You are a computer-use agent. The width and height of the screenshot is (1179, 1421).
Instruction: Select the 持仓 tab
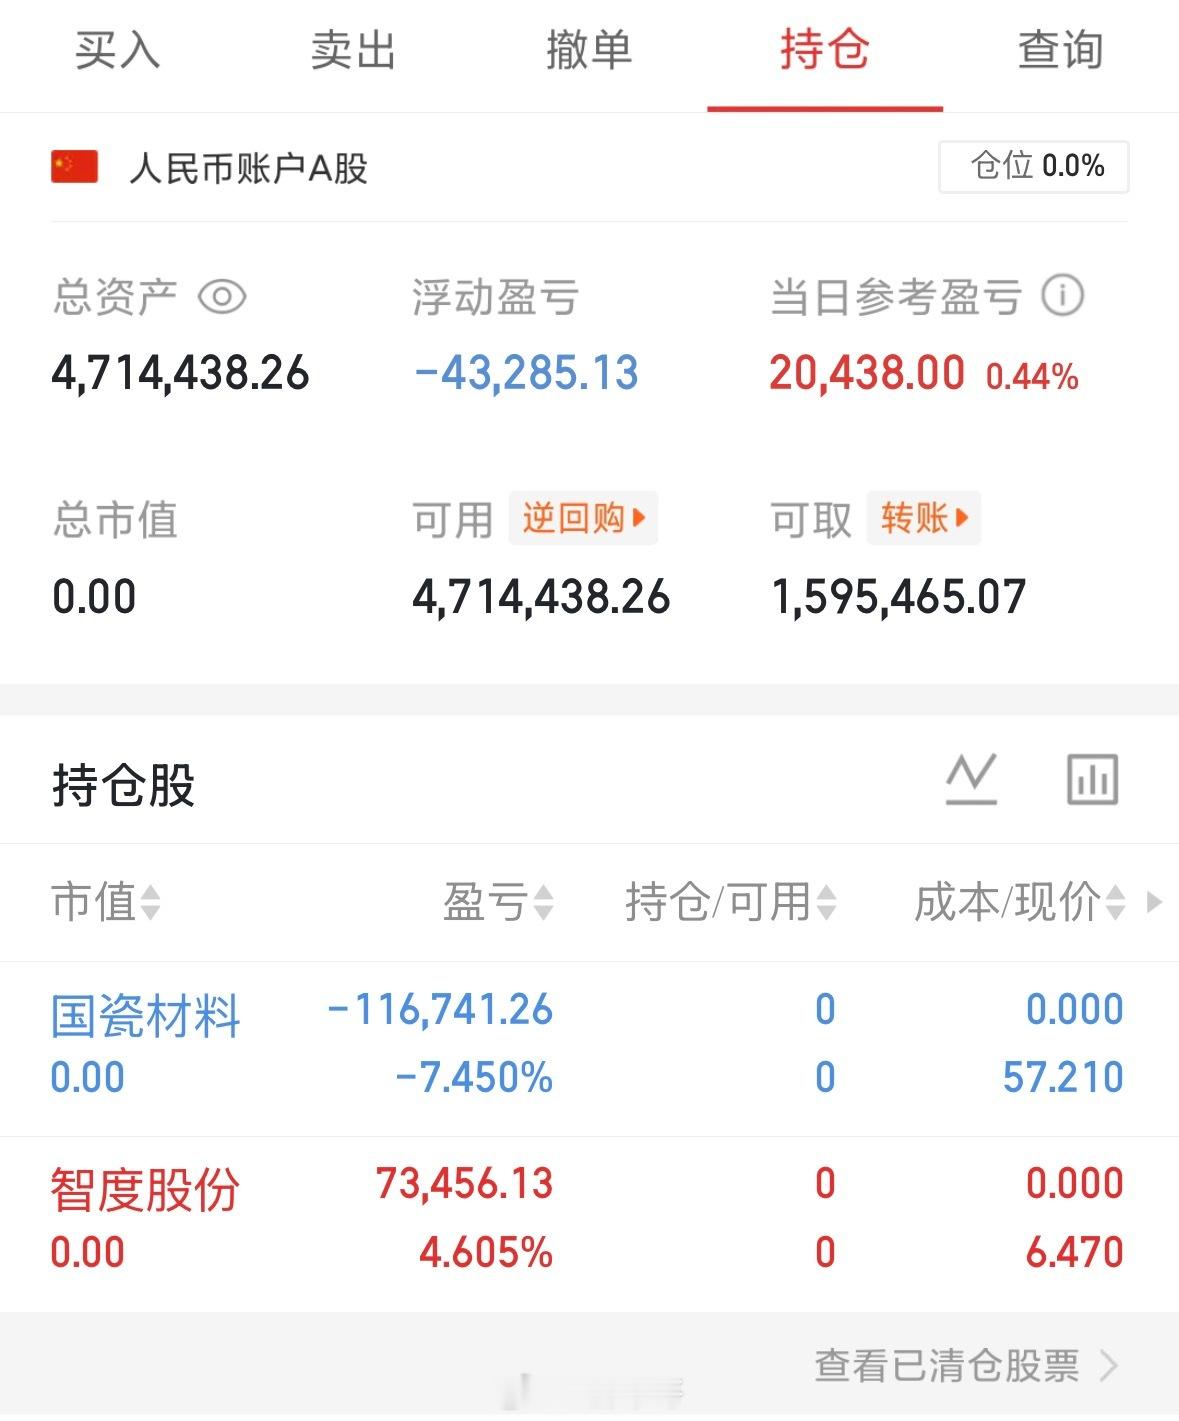pos(825,50)
